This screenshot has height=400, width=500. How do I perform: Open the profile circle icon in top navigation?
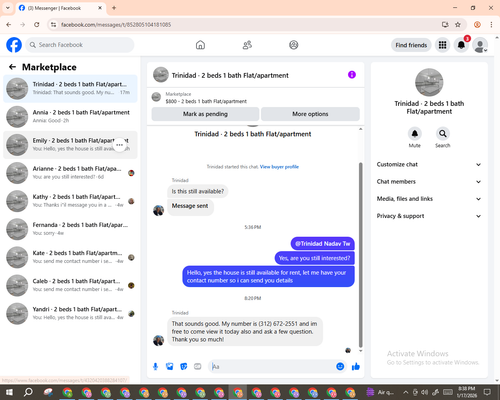tap(294, 45)
